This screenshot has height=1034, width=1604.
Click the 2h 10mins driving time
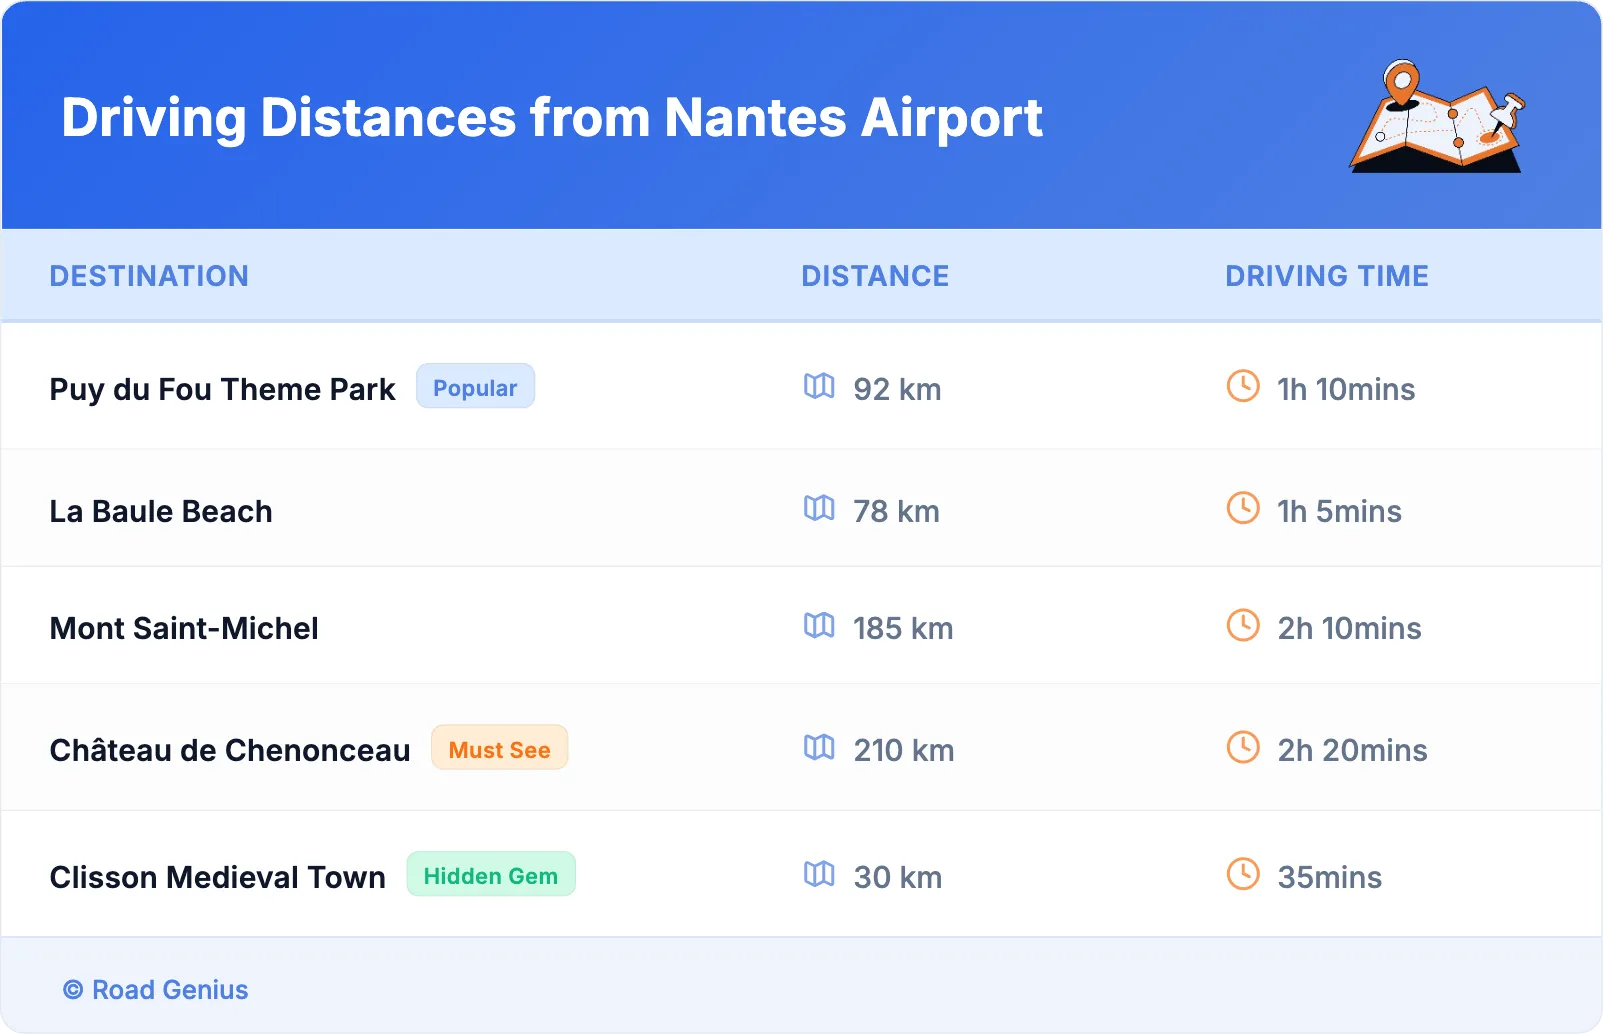pyautogui.click(x=1349, y=628)
